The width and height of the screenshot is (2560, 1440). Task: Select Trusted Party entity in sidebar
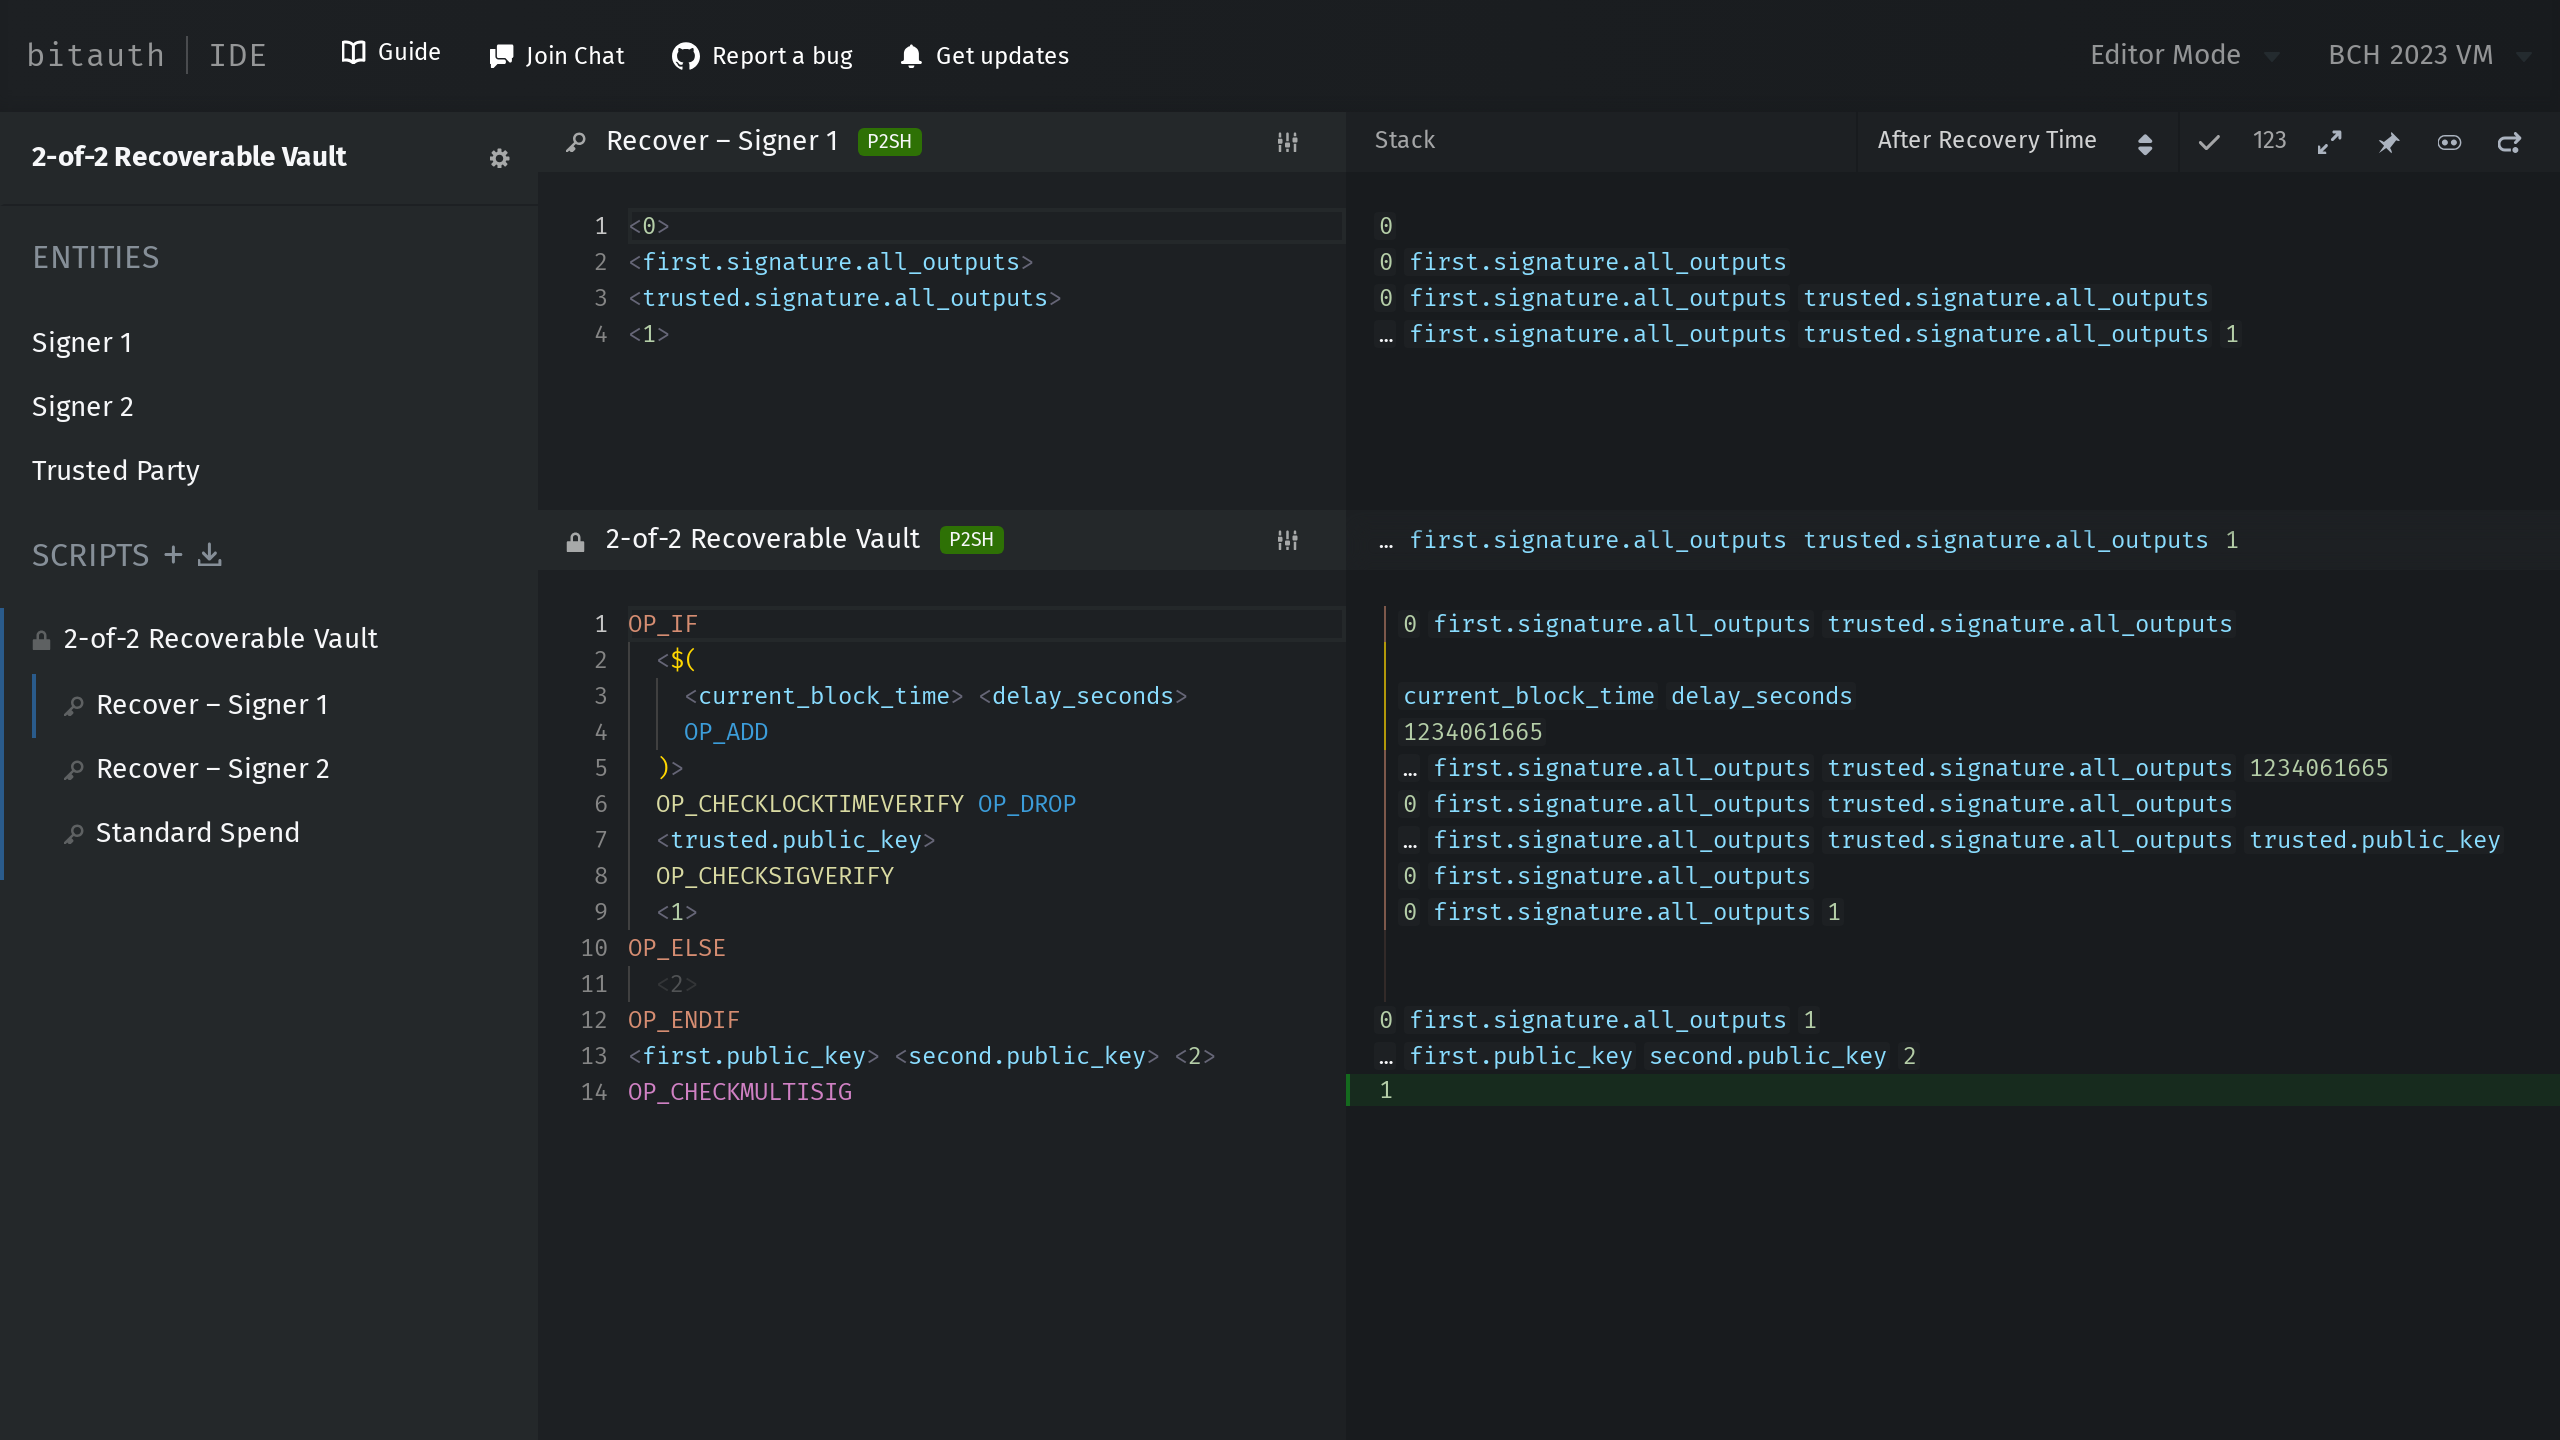(x=116, y=469)
